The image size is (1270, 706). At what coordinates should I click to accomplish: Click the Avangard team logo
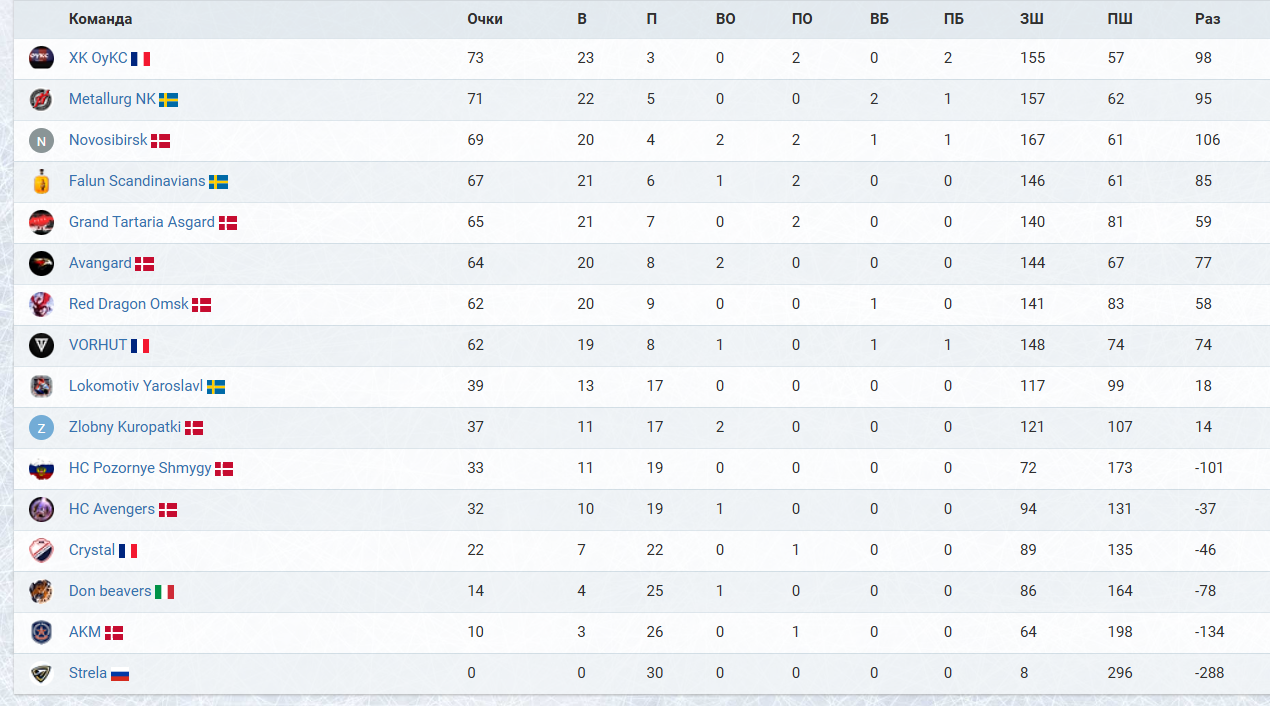click(x=41, y=263)
